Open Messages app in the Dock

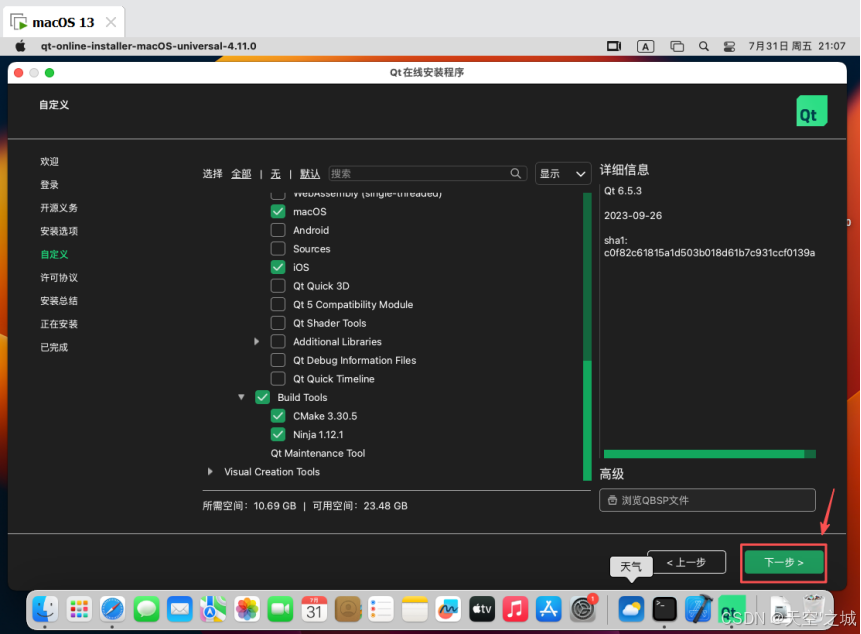coord(147,609)
